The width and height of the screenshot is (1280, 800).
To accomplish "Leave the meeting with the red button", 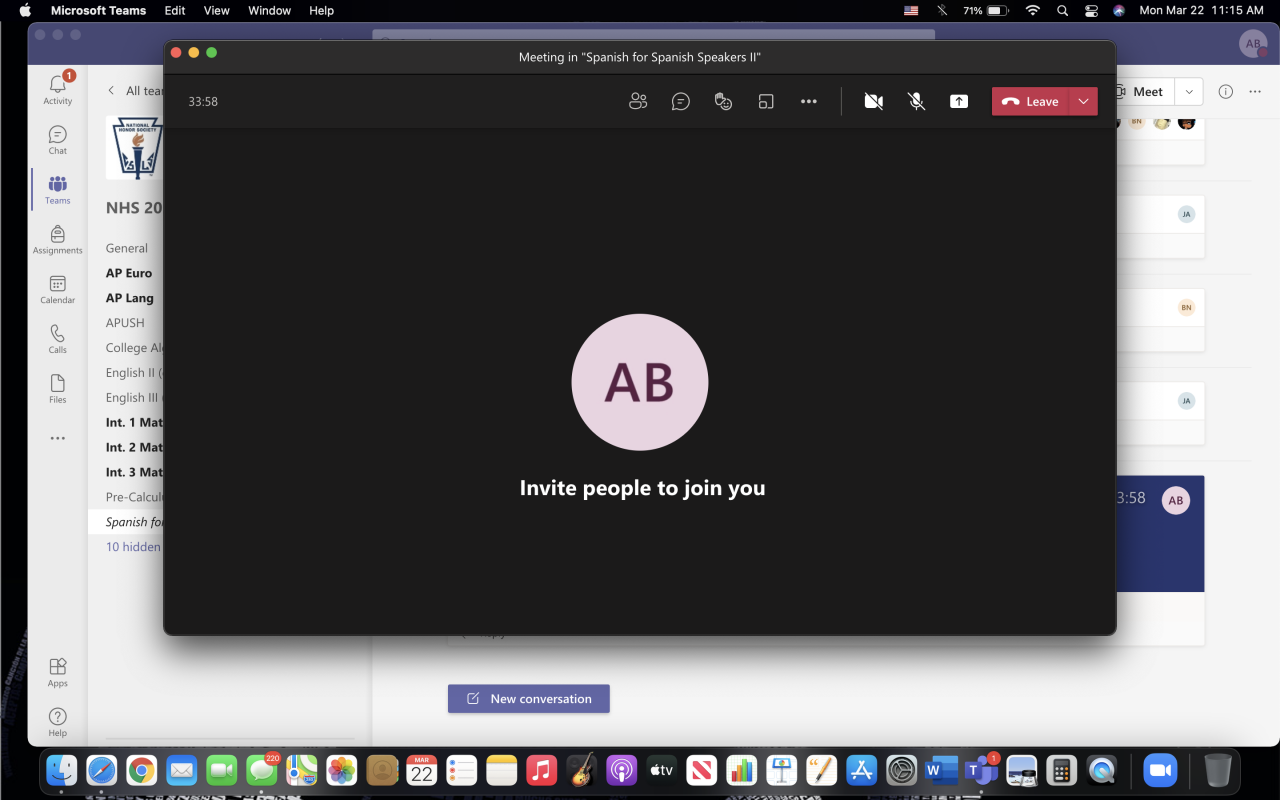I will [x=1031, y=101].
